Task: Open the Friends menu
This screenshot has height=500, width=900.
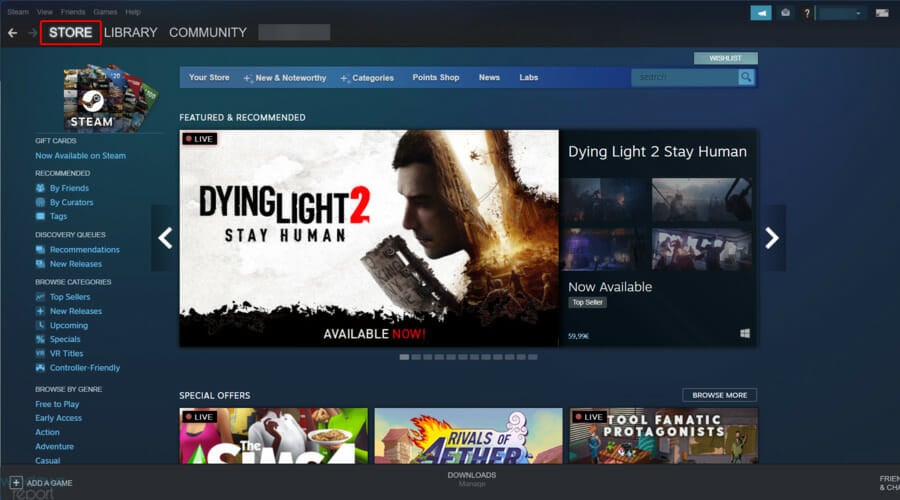Action: point(73,11)
